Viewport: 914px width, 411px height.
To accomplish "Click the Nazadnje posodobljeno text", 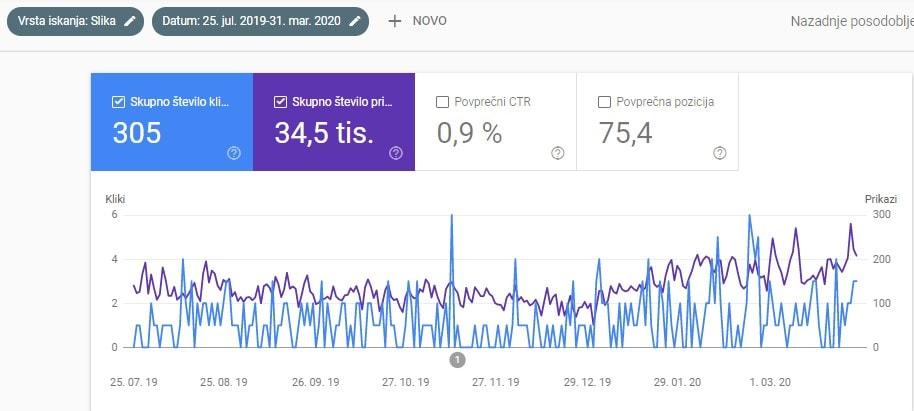I will coord(852,22).
